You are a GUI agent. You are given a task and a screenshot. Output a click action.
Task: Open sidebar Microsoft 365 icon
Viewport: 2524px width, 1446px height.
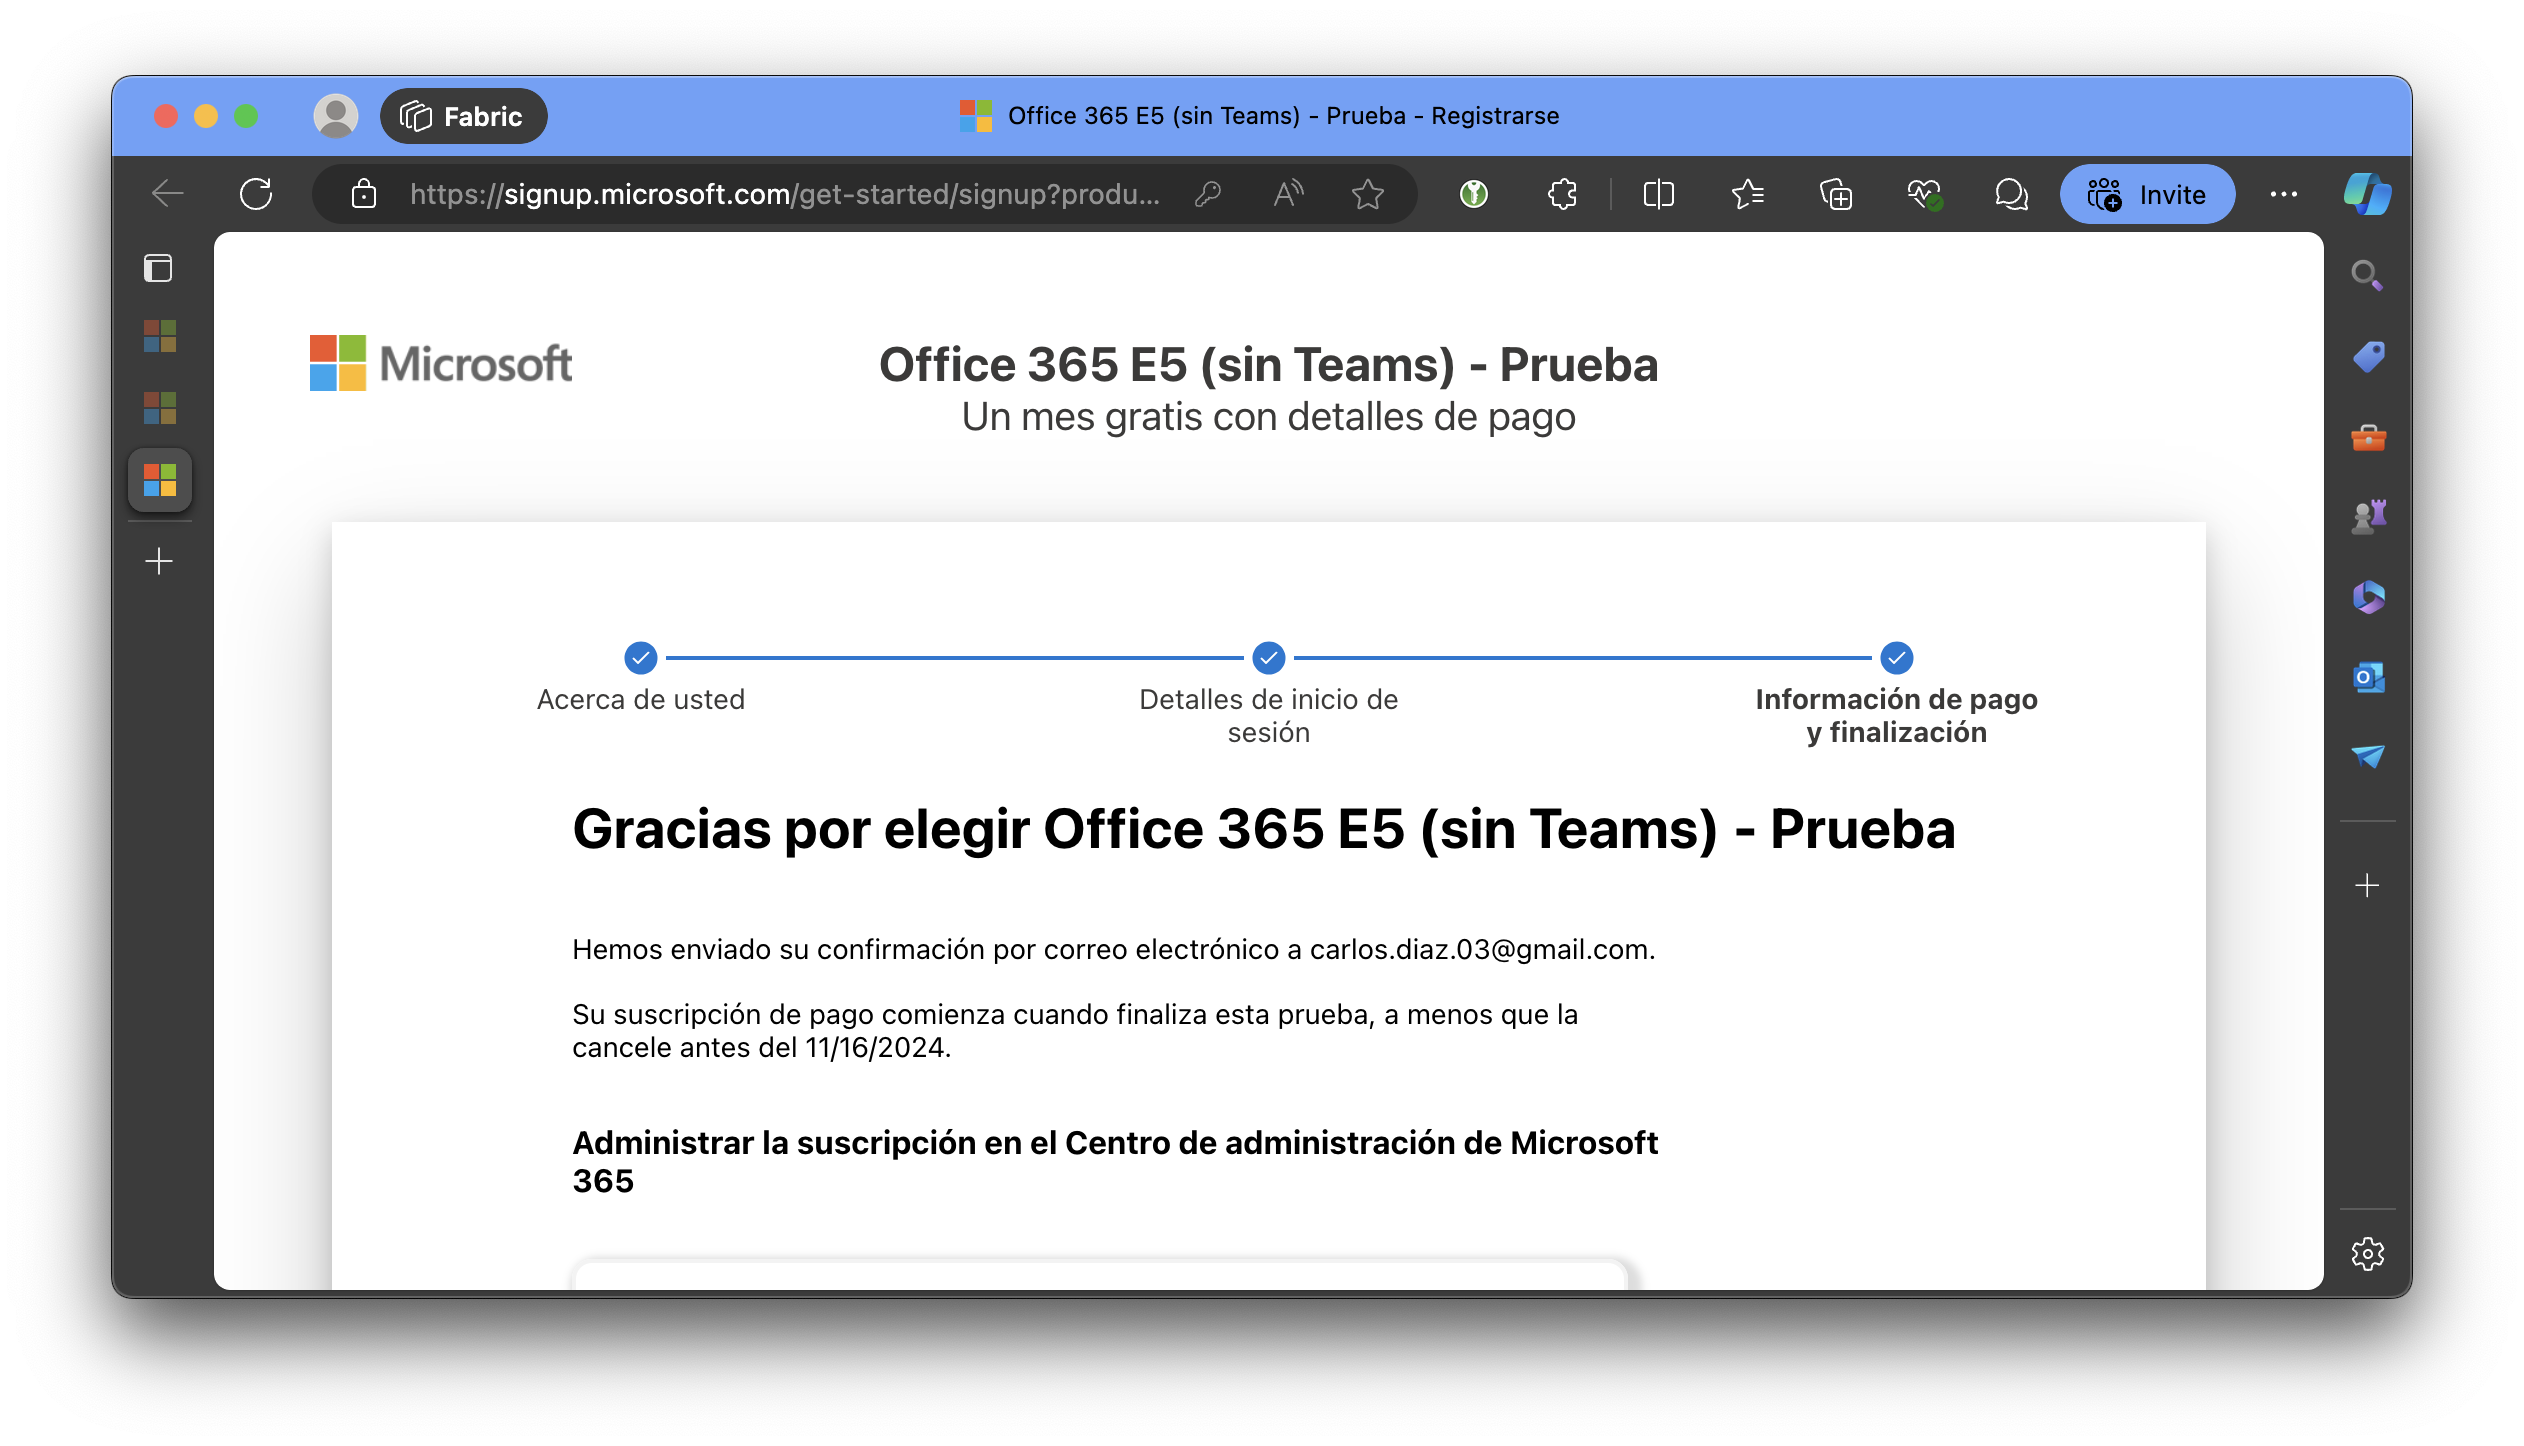(2368, 597)
